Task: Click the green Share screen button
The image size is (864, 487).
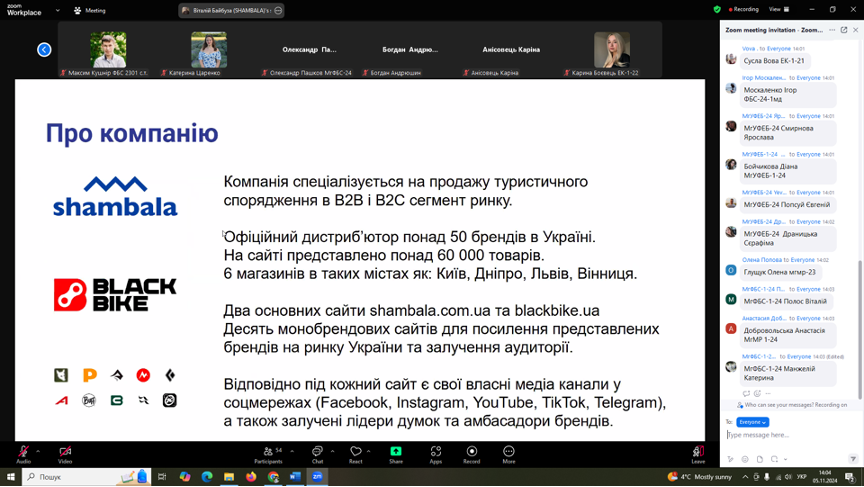Action: point(396,454)
